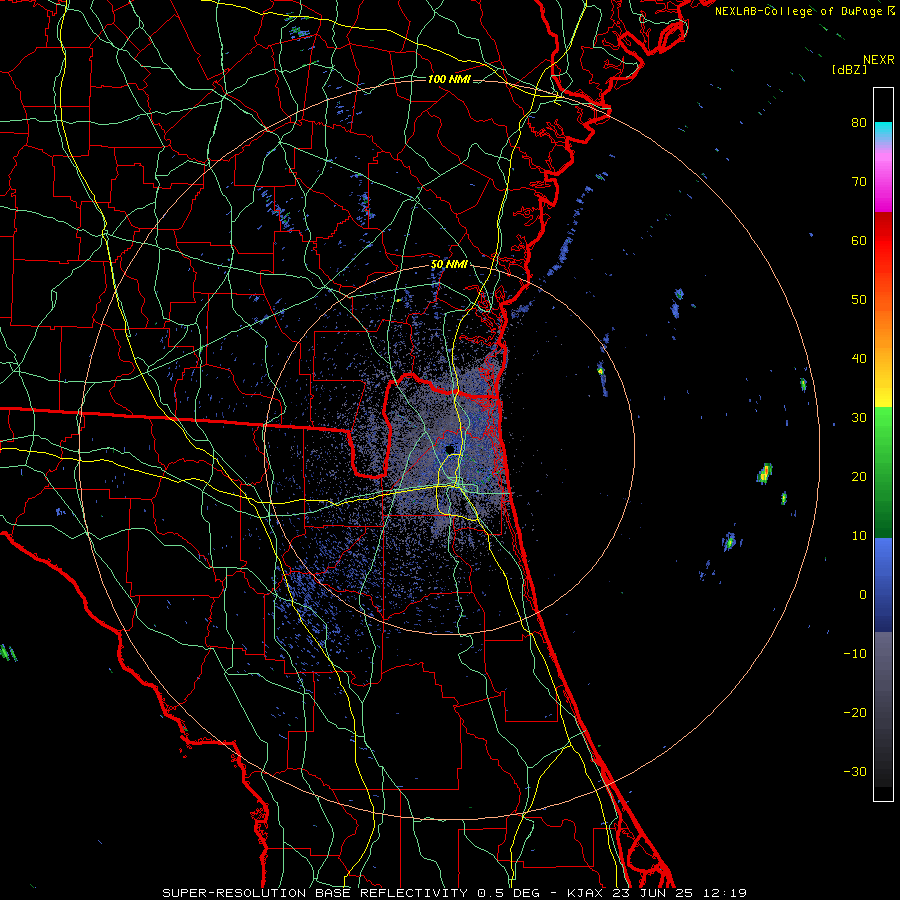Click the 50 NMI range ring label
The image size is (900, 900).
449,265
